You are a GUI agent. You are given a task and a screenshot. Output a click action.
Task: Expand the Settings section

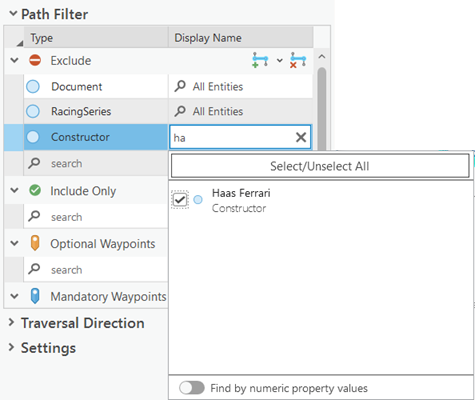point(12,347)
